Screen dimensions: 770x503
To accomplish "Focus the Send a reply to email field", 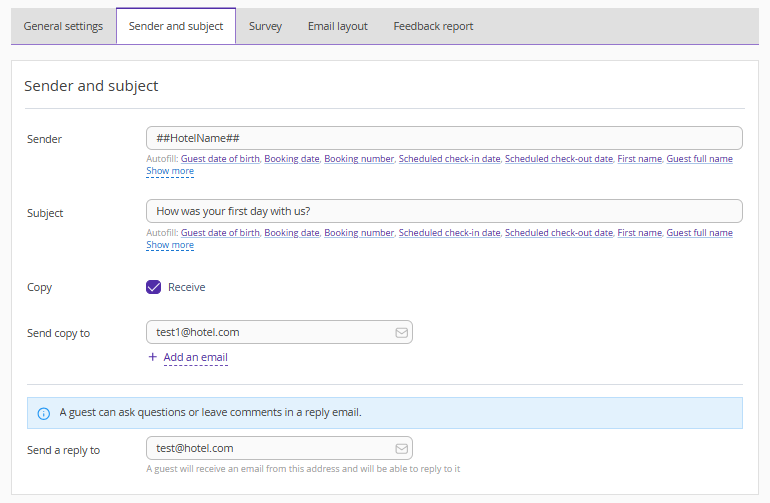I will point(270,448).
